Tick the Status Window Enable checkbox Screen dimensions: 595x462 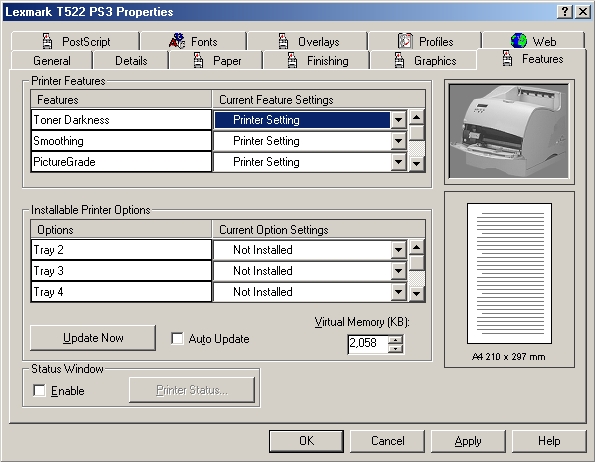point(39,390)
